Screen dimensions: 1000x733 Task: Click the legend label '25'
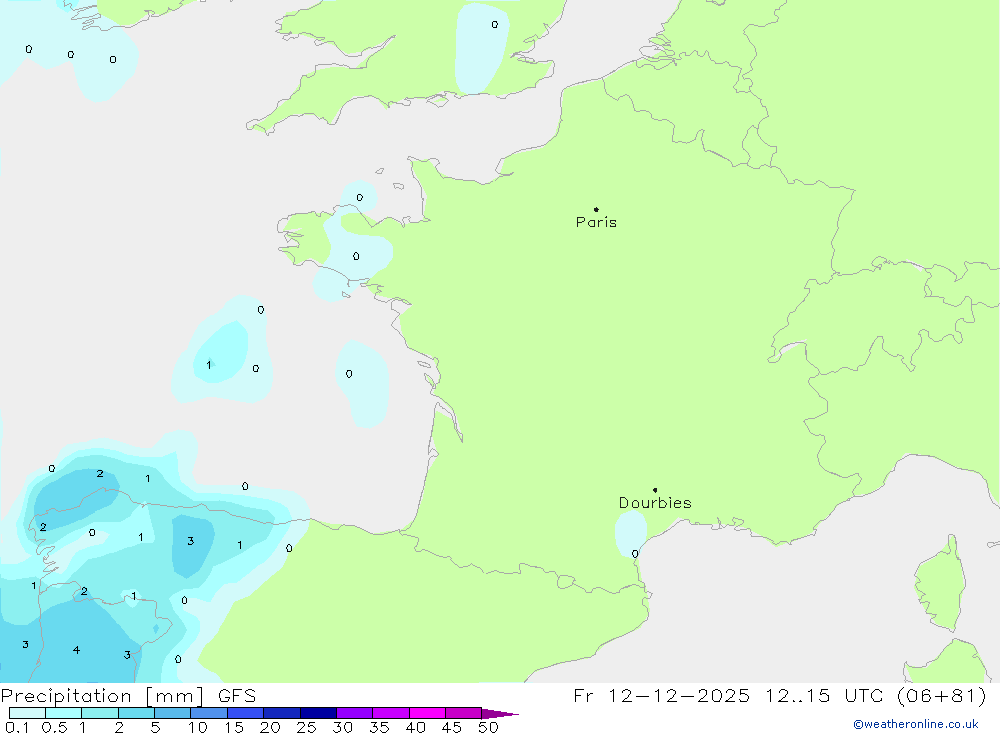pos(306,727)
